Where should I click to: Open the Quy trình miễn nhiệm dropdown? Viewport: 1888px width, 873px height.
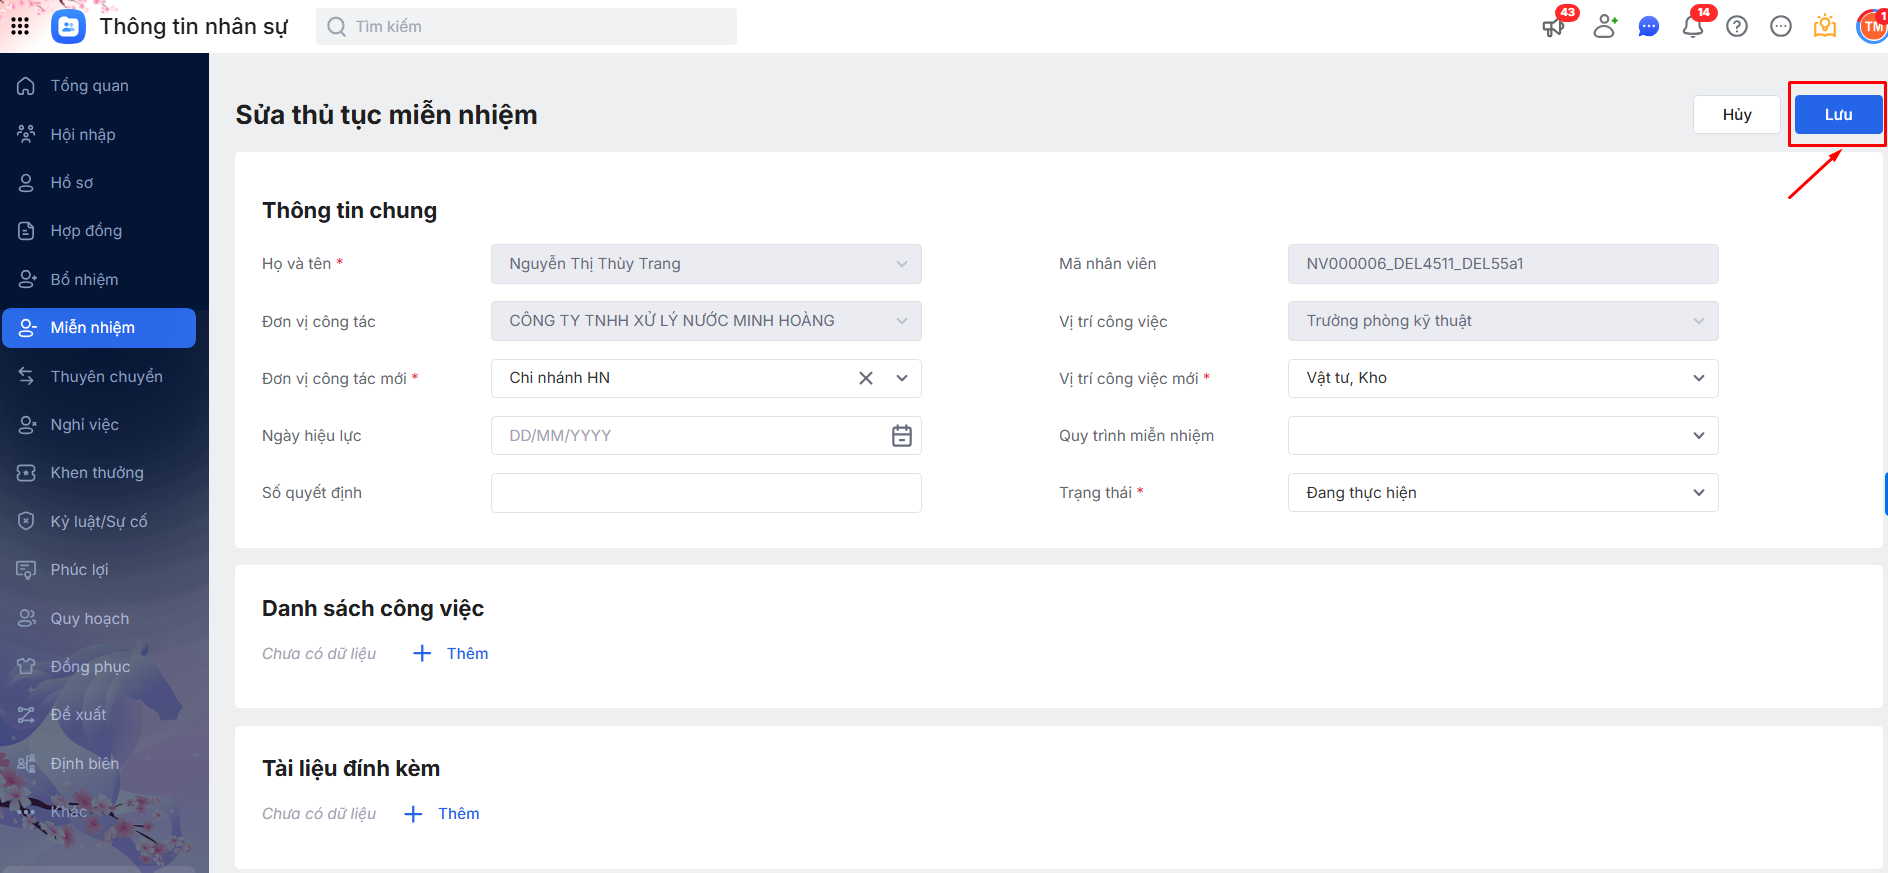coord(1698,436)
